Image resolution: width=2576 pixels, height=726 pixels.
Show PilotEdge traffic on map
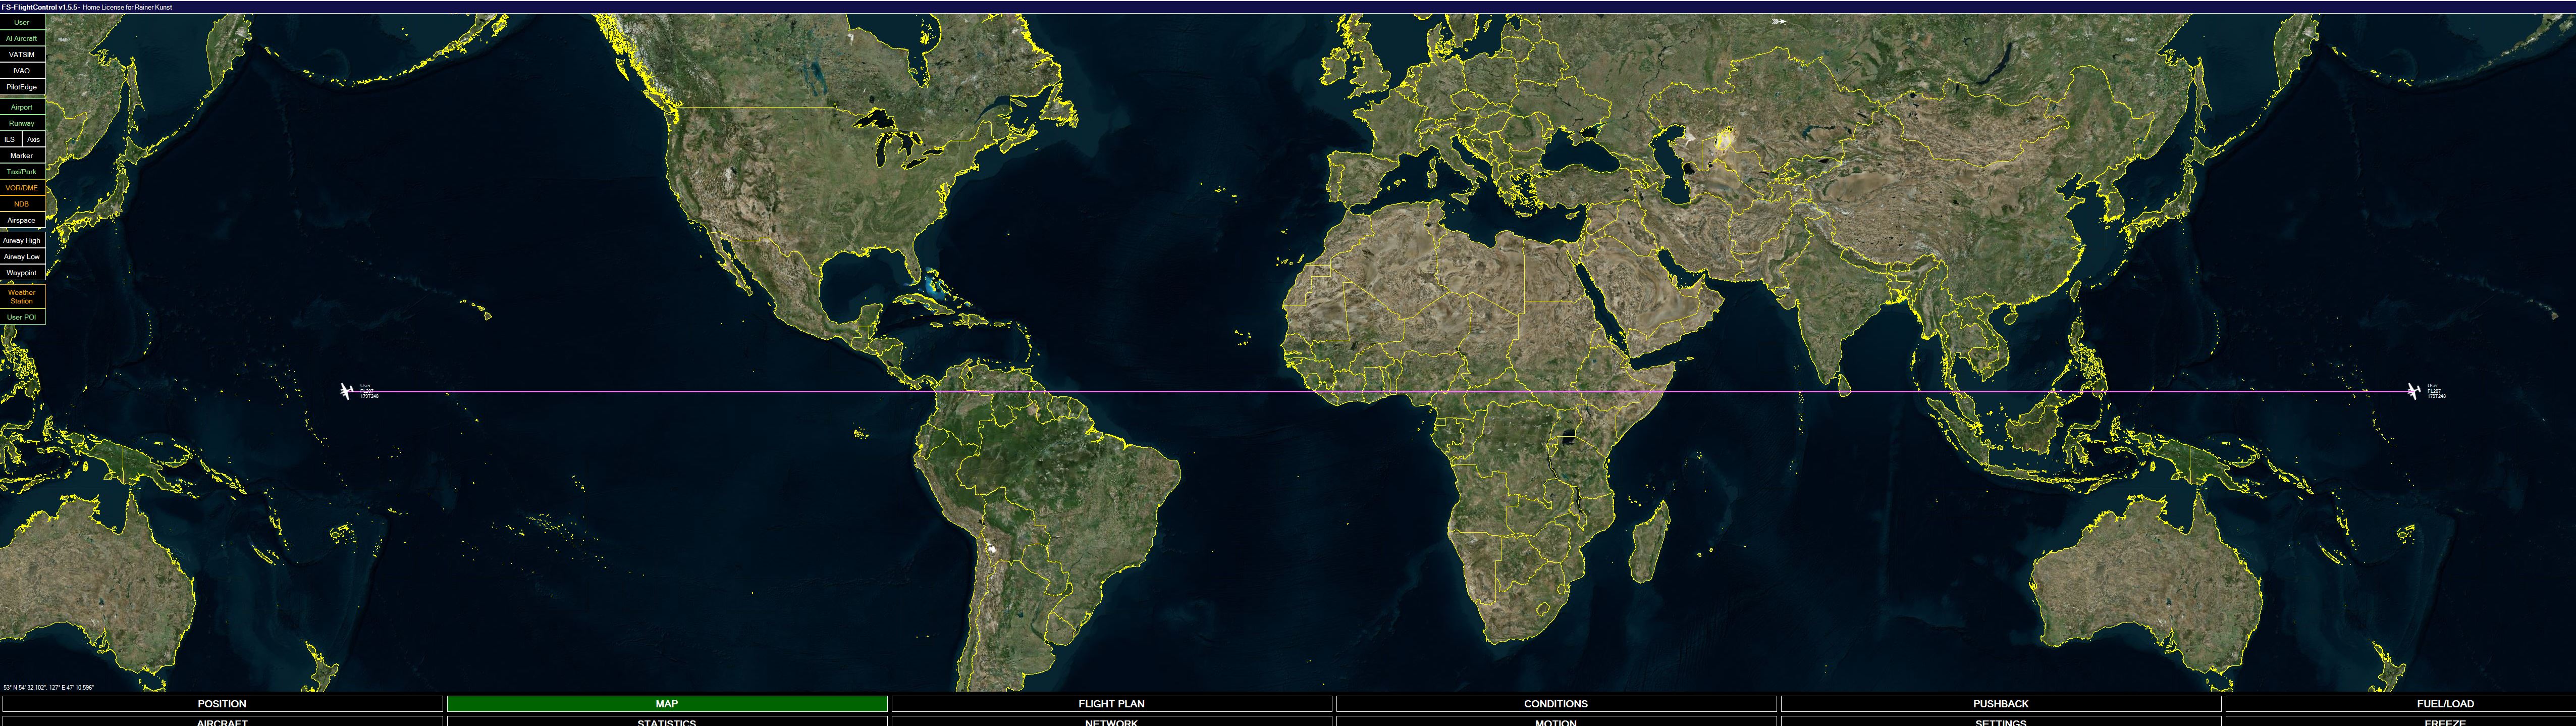coord(22,87)
